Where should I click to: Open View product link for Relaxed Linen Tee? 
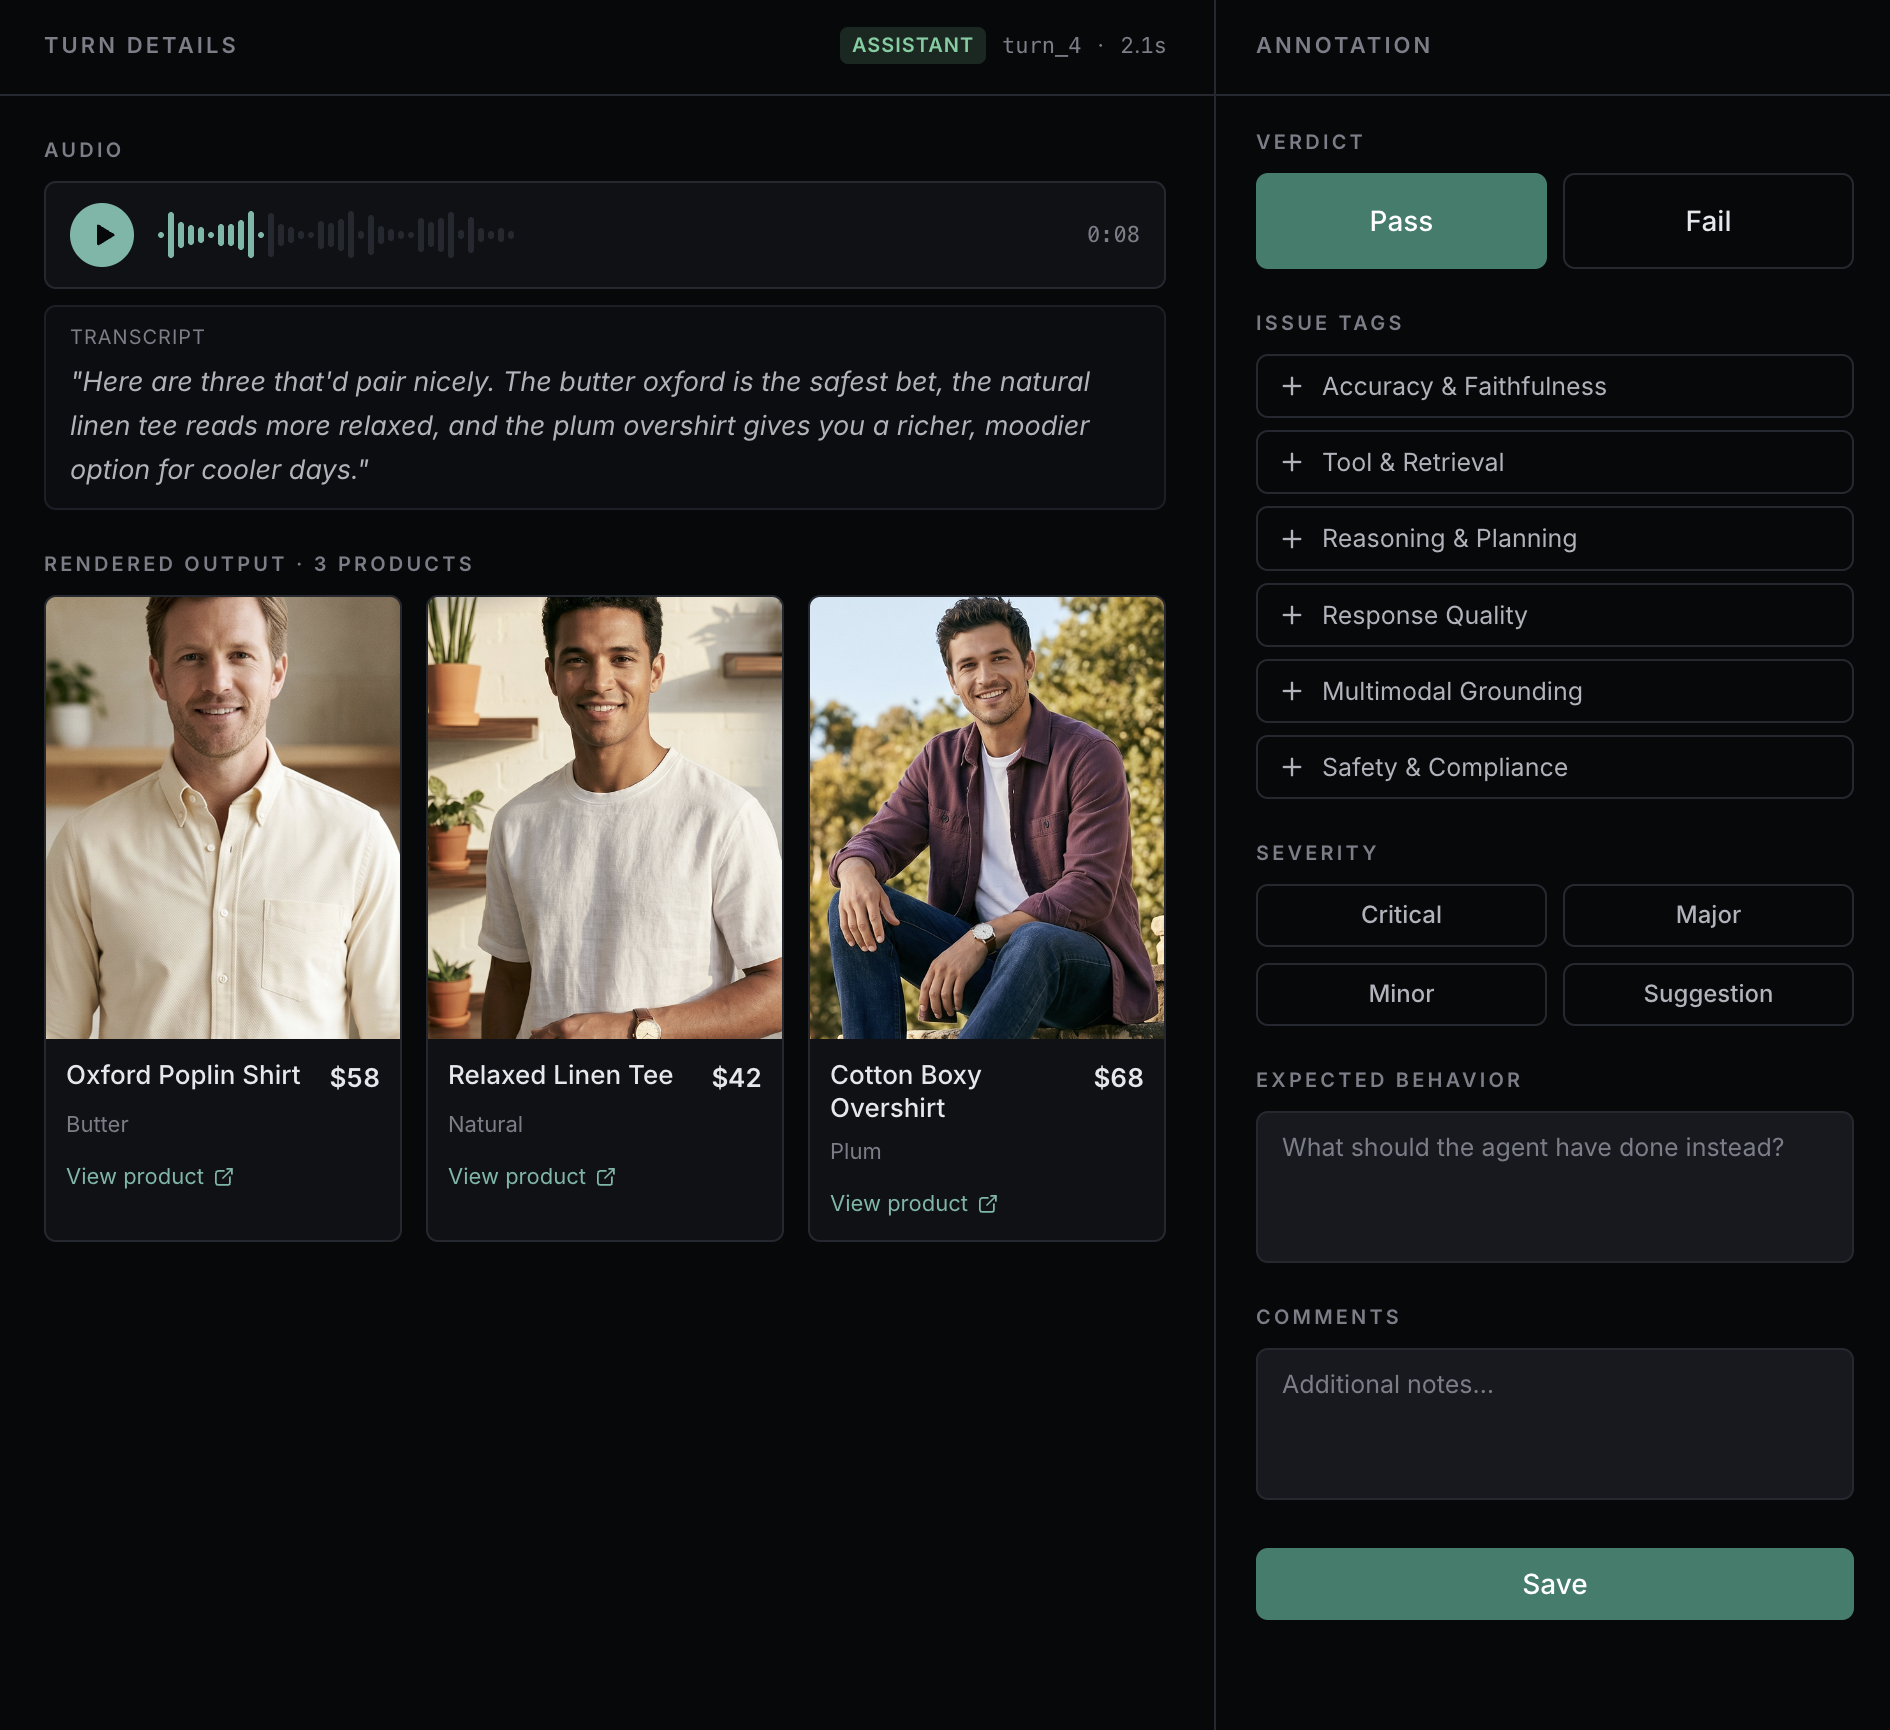pos(517,1177)
